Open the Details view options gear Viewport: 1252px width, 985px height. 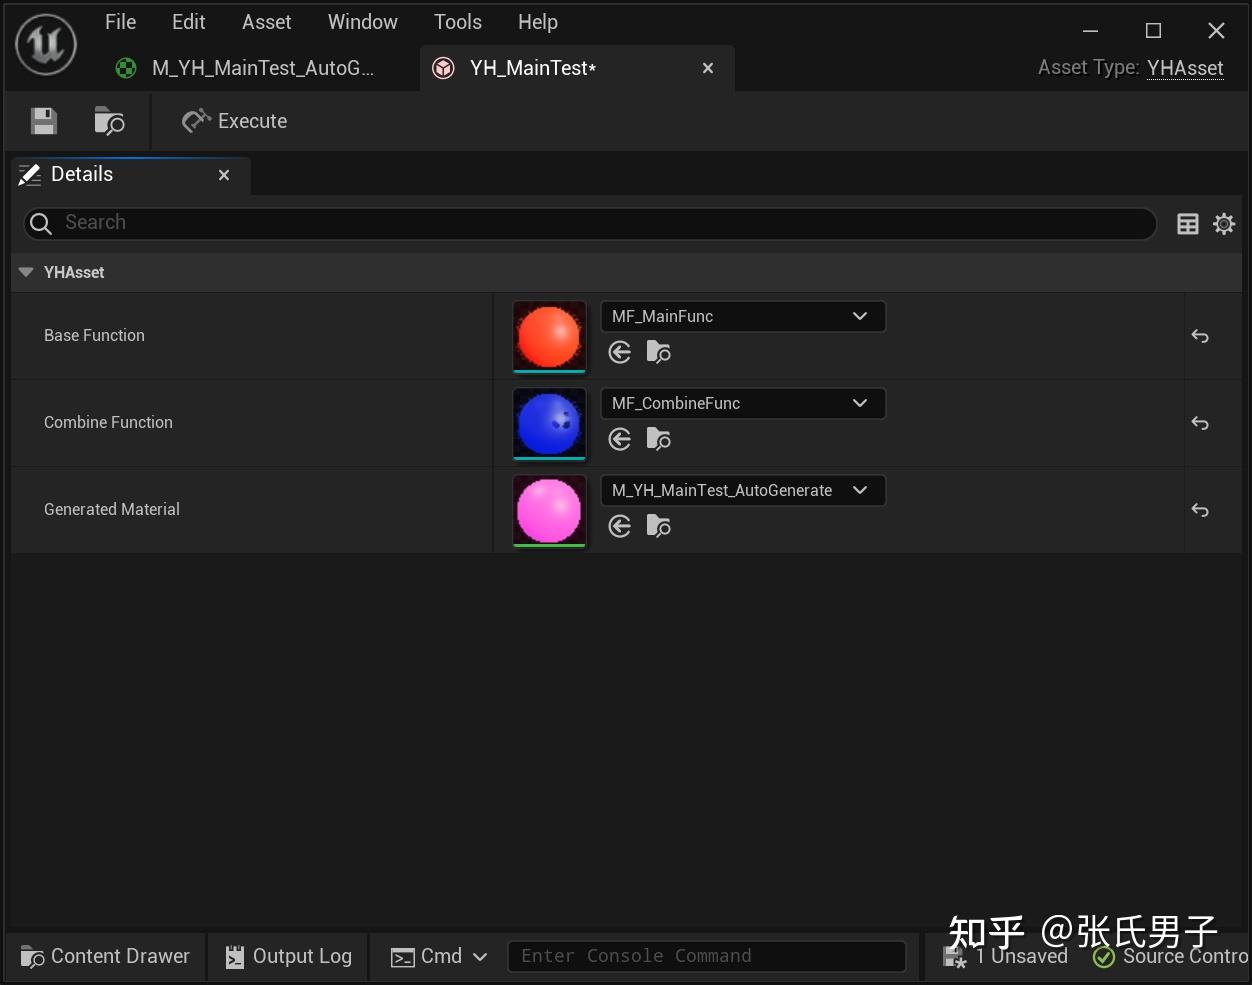(x=1224, y=223)
